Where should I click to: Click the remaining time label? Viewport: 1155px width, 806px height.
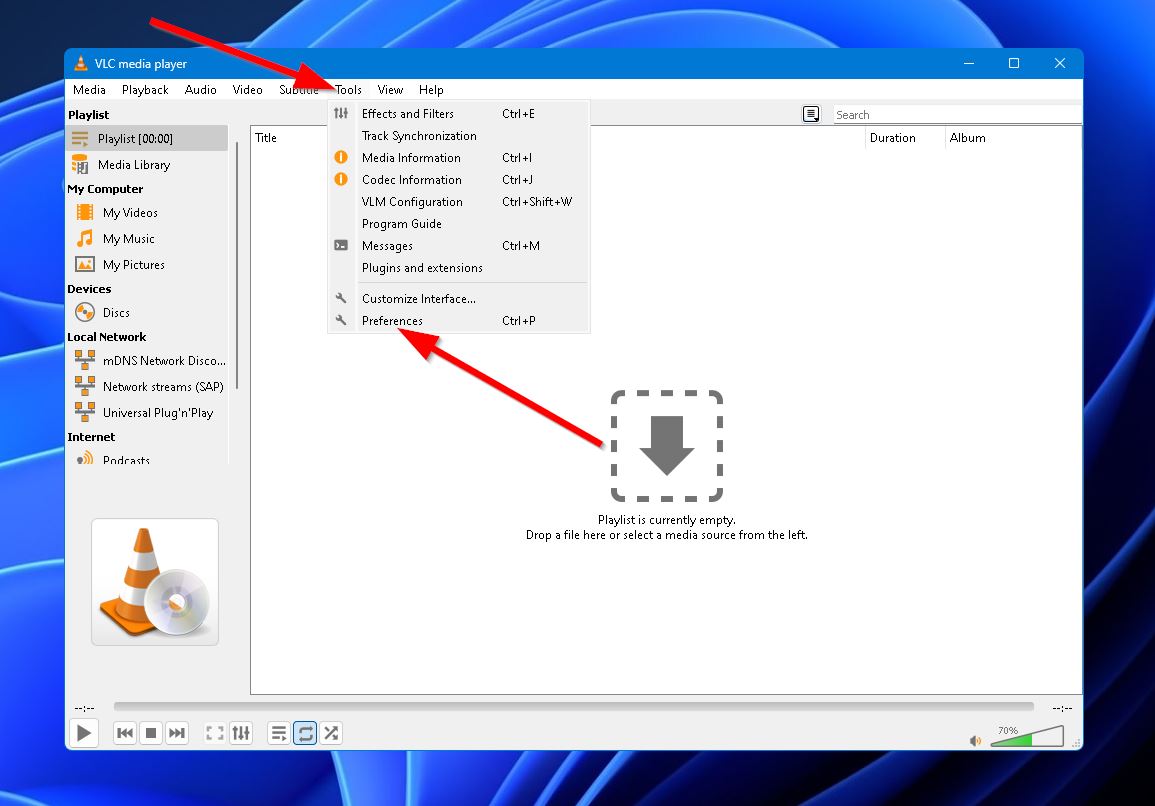[x=1062, y=708]
